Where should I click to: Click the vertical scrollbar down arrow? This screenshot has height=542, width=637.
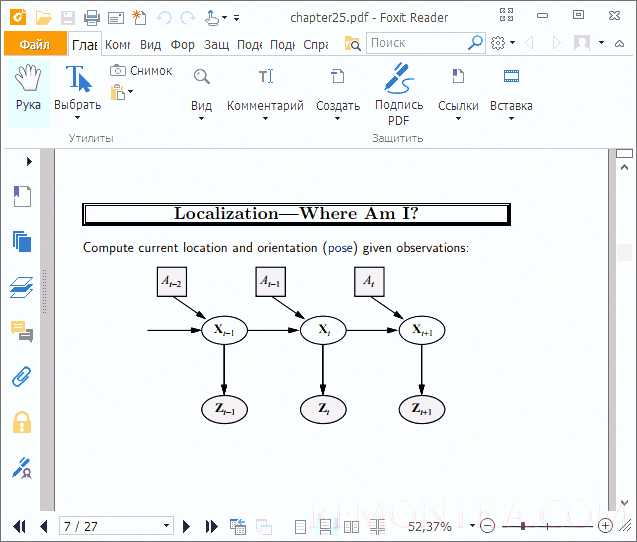[624, 503]
